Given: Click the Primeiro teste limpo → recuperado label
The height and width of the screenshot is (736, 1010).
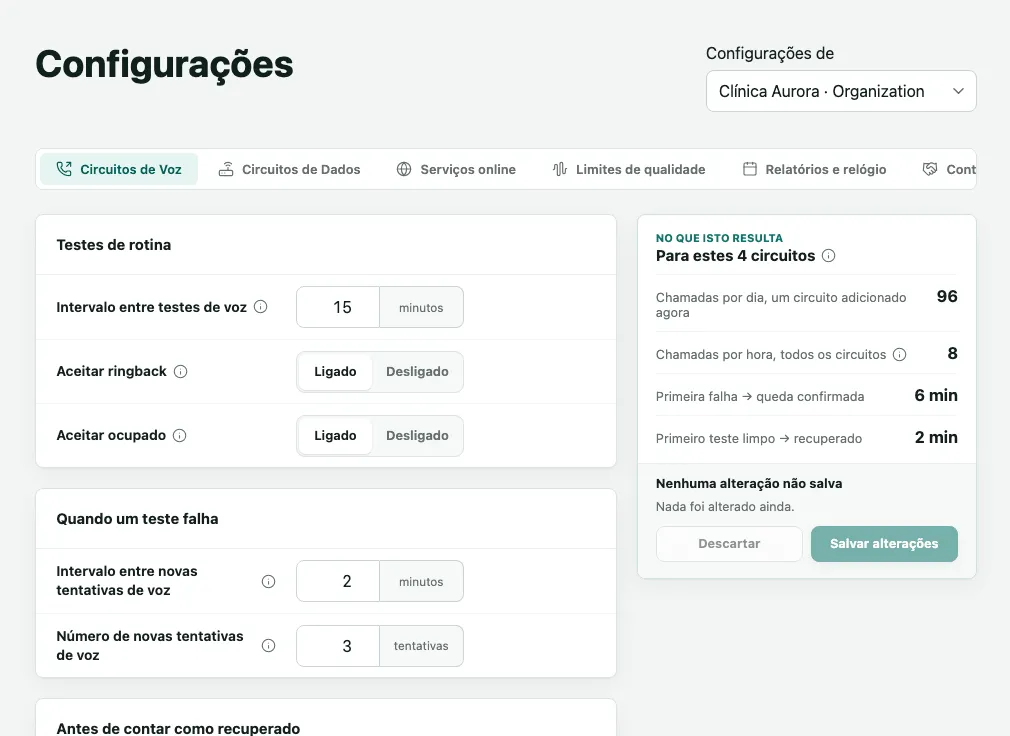Looking at the screenshot, I should tap(759, 439).
